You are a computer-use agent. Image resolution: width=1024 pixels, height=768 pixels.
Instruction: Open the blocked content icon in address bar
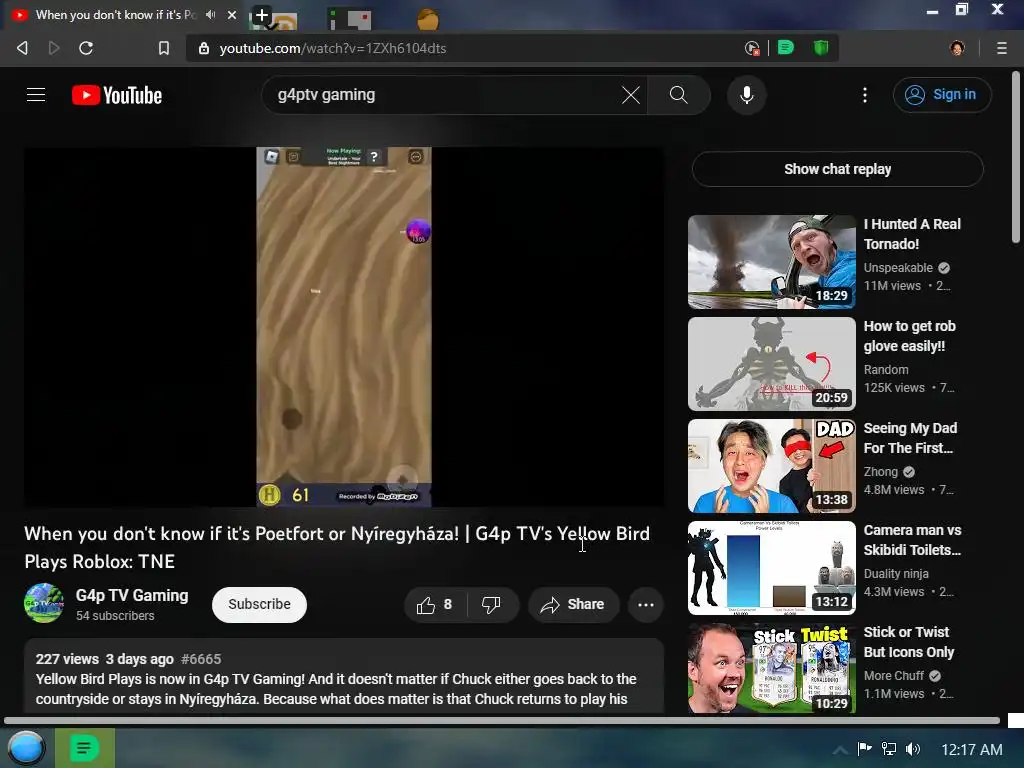pyautogui.click(x=752, y=48)
